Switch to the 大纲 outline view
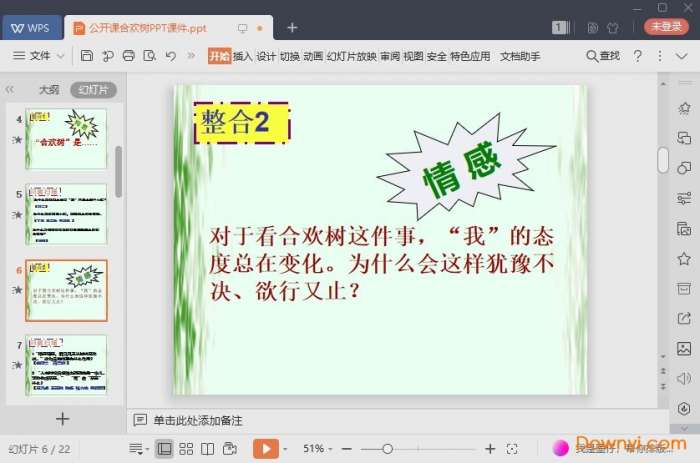 click(49, 90)
